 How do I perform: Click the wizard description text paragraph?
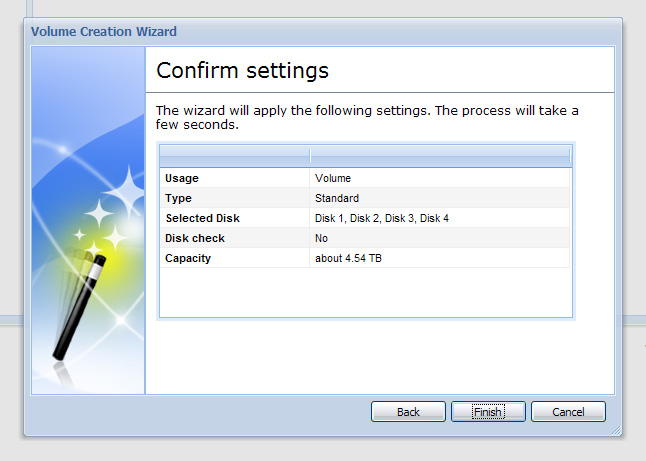(x=367, y=117)
